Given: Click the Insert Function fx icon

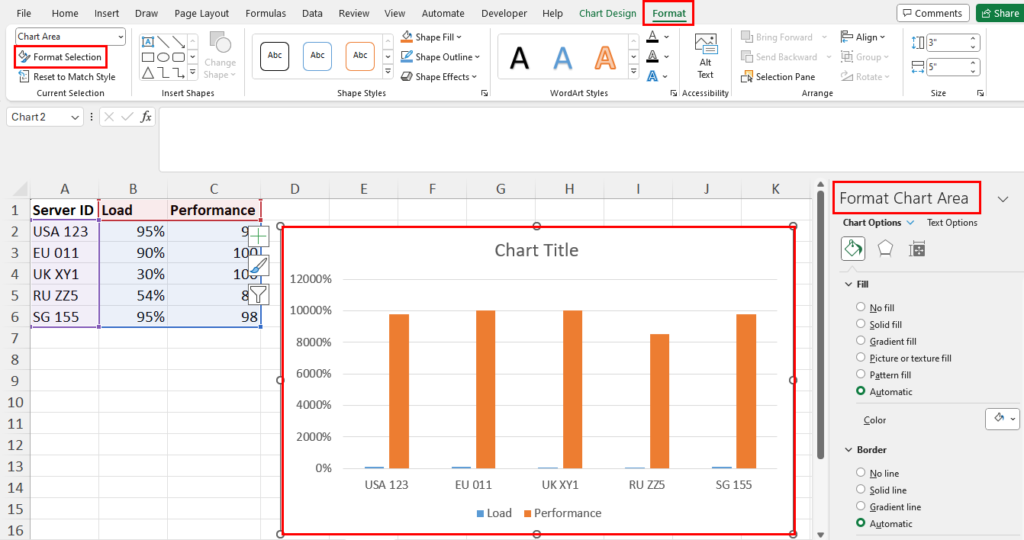Looking at the screenshot, I should point(146,117).
